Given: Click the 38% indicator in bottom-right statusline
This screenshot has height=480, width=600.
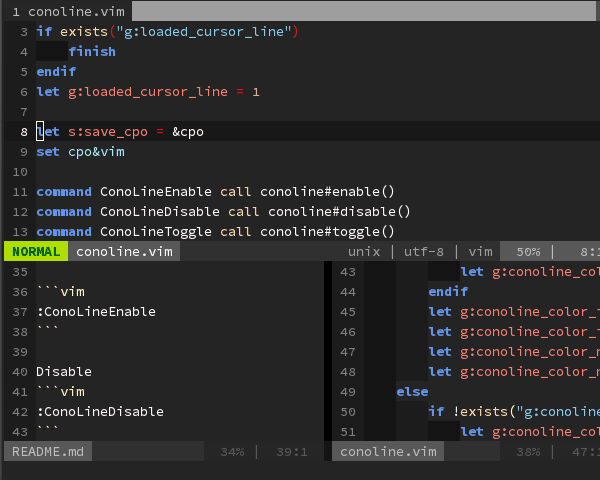Looking at the screenshot, I should click(x=528, y=452).
